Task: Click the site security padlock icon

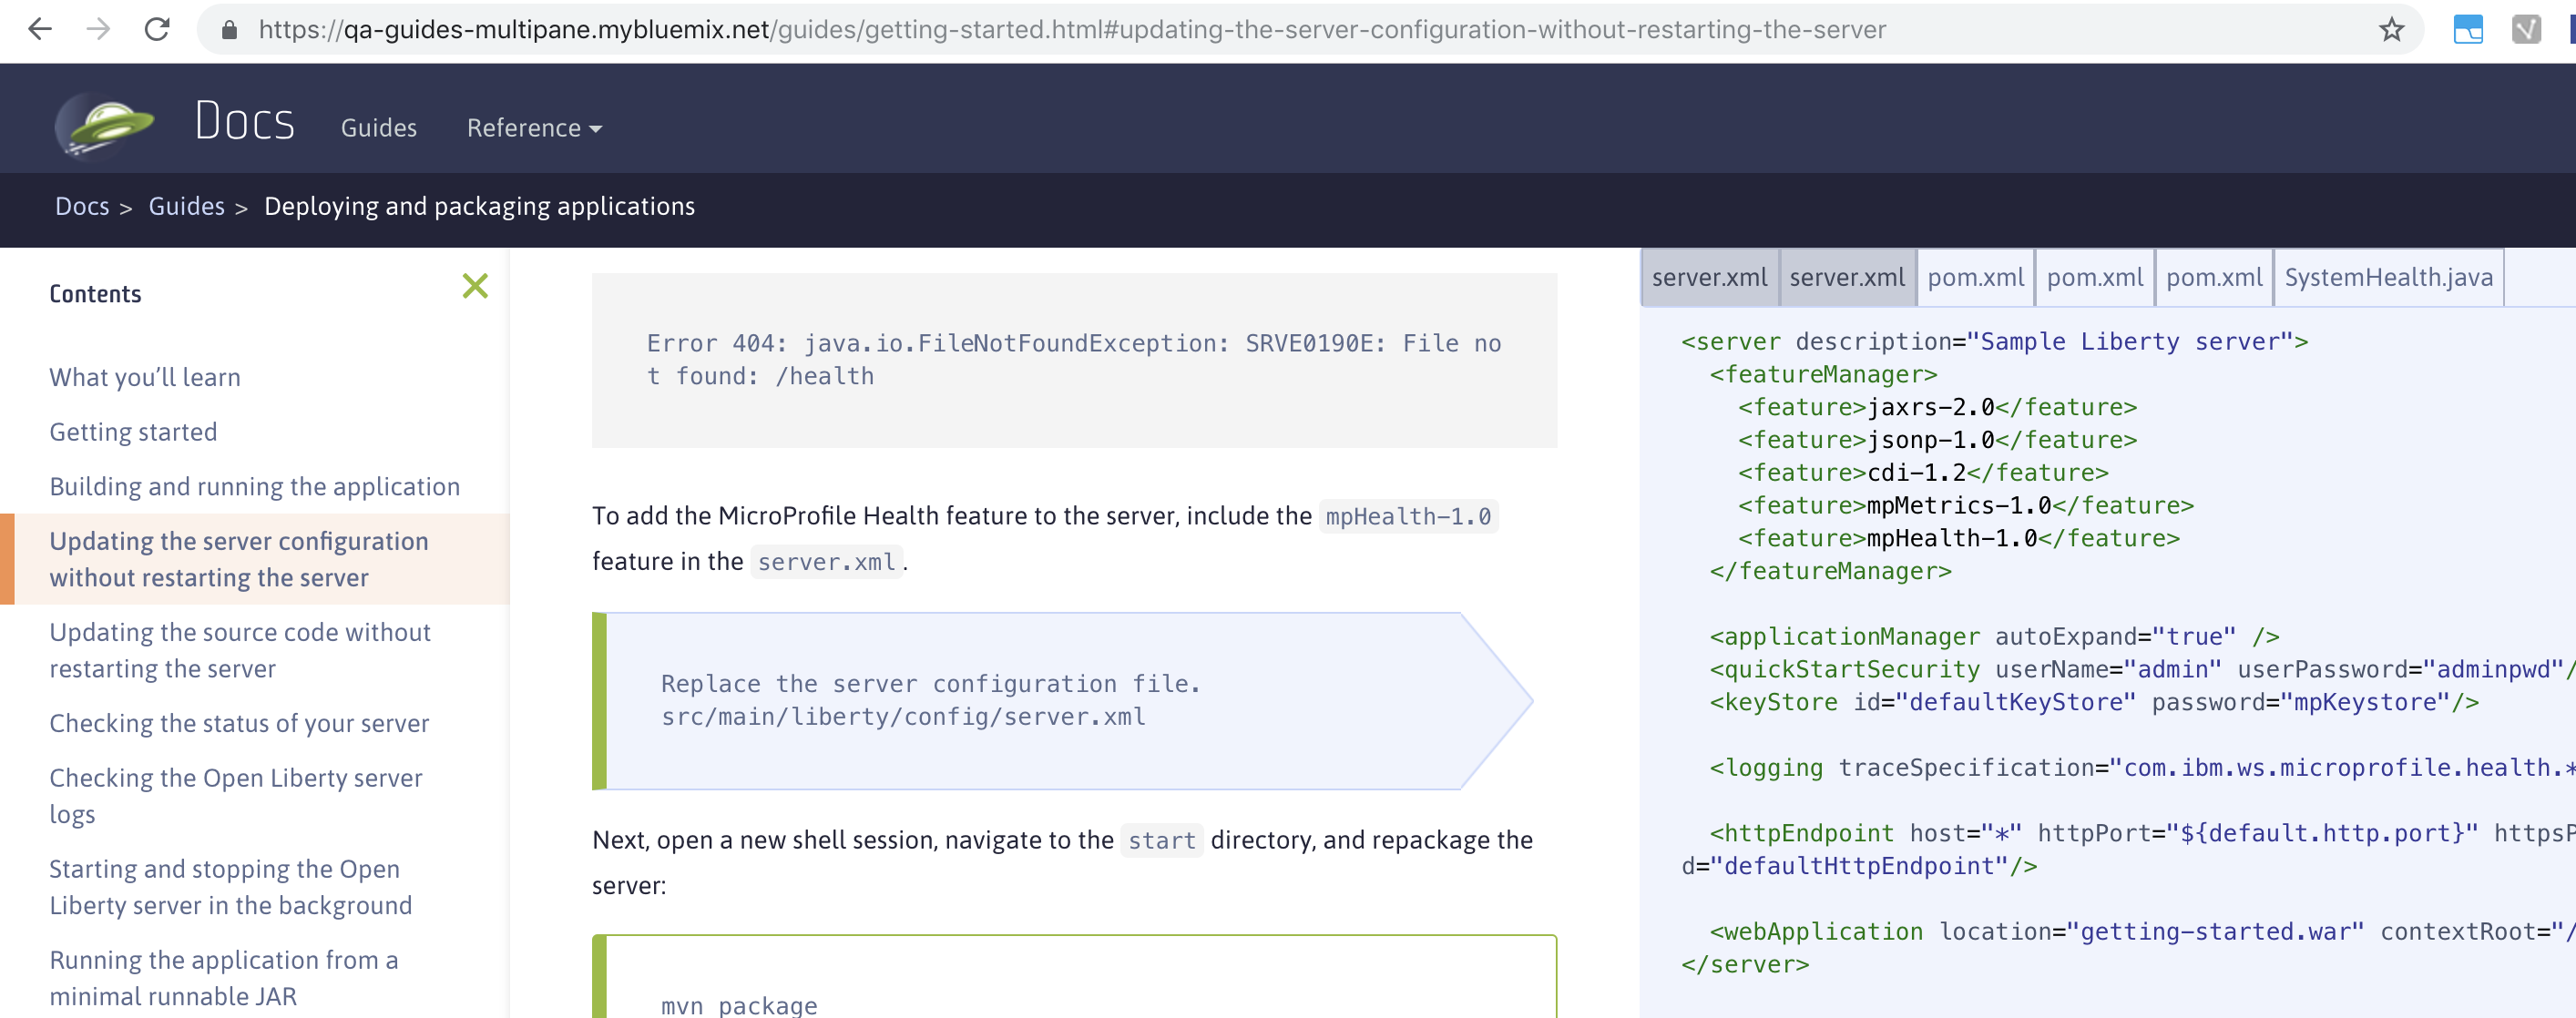Action: [228, 30]
